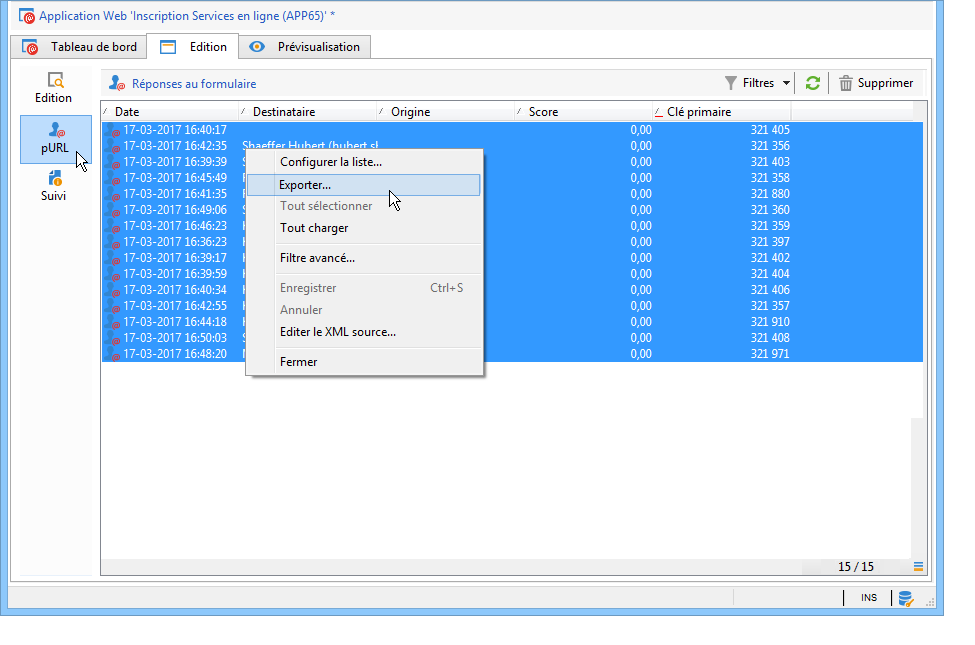Click the 15 / 15 record counter
Image resolution: width=975 pixels, height=645 pixels.
pyautogui.click(x=856, y=567)
